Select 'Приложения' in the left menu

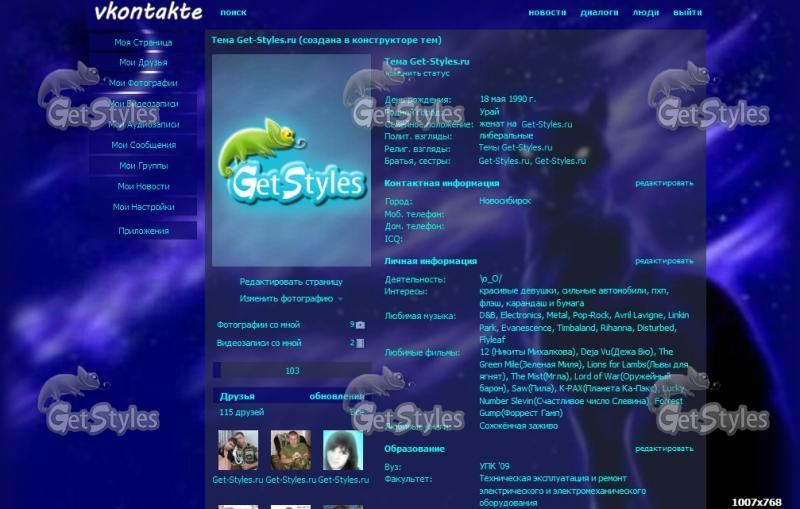coord(144,231)
